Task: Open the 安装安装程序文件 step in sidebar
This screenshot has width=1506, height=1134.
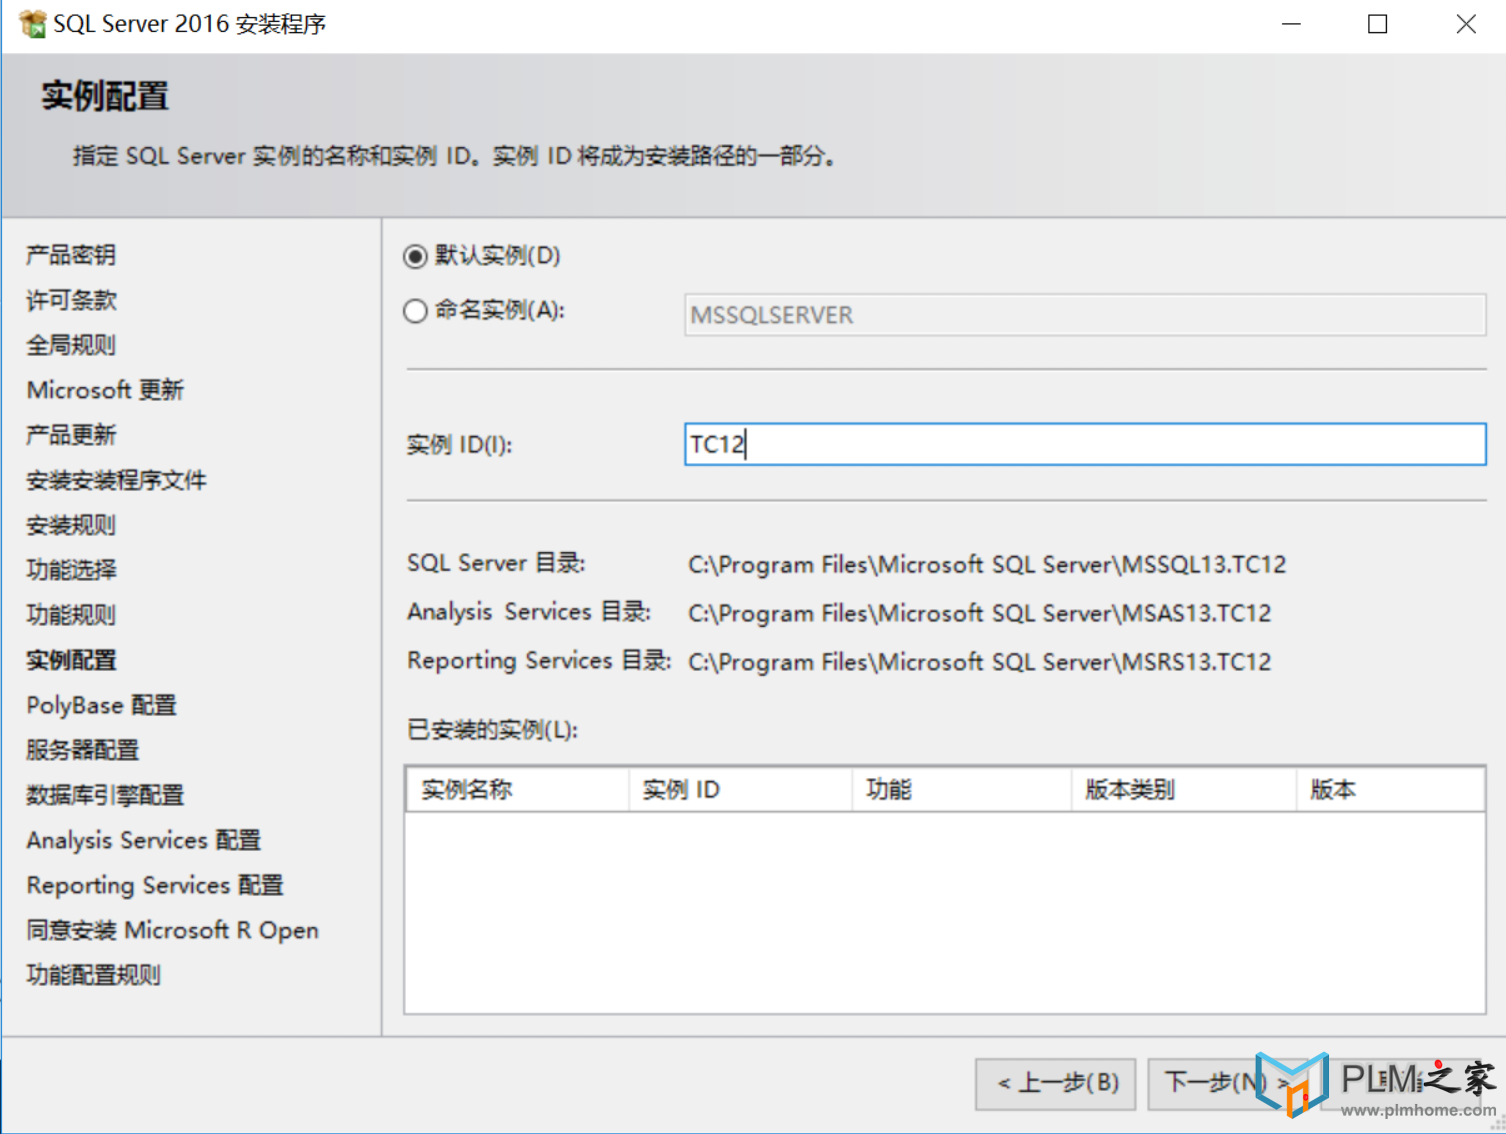Action: coord(116,480)
